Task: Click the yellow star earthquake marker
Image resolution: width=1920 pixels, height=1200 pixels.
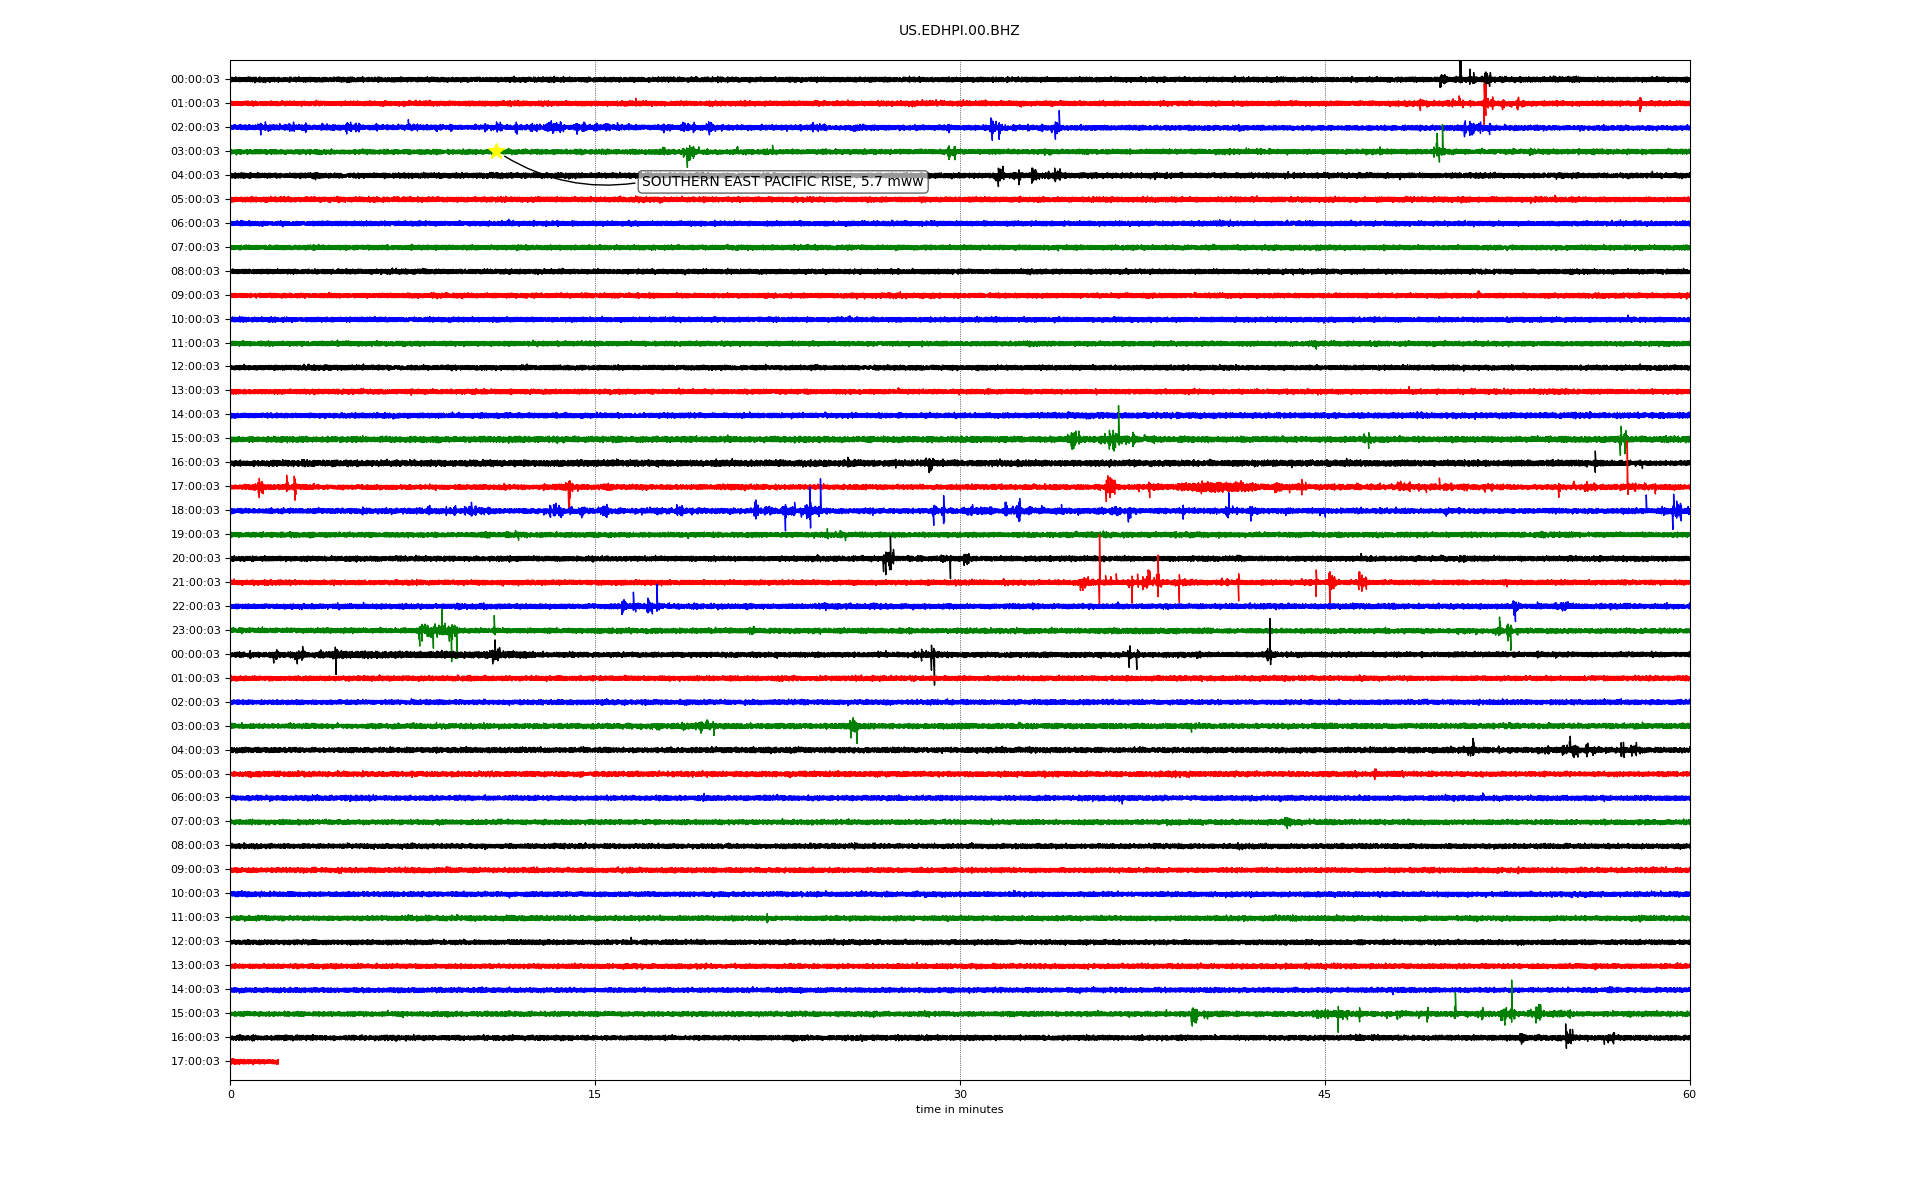Action: (x=496, y=151)
